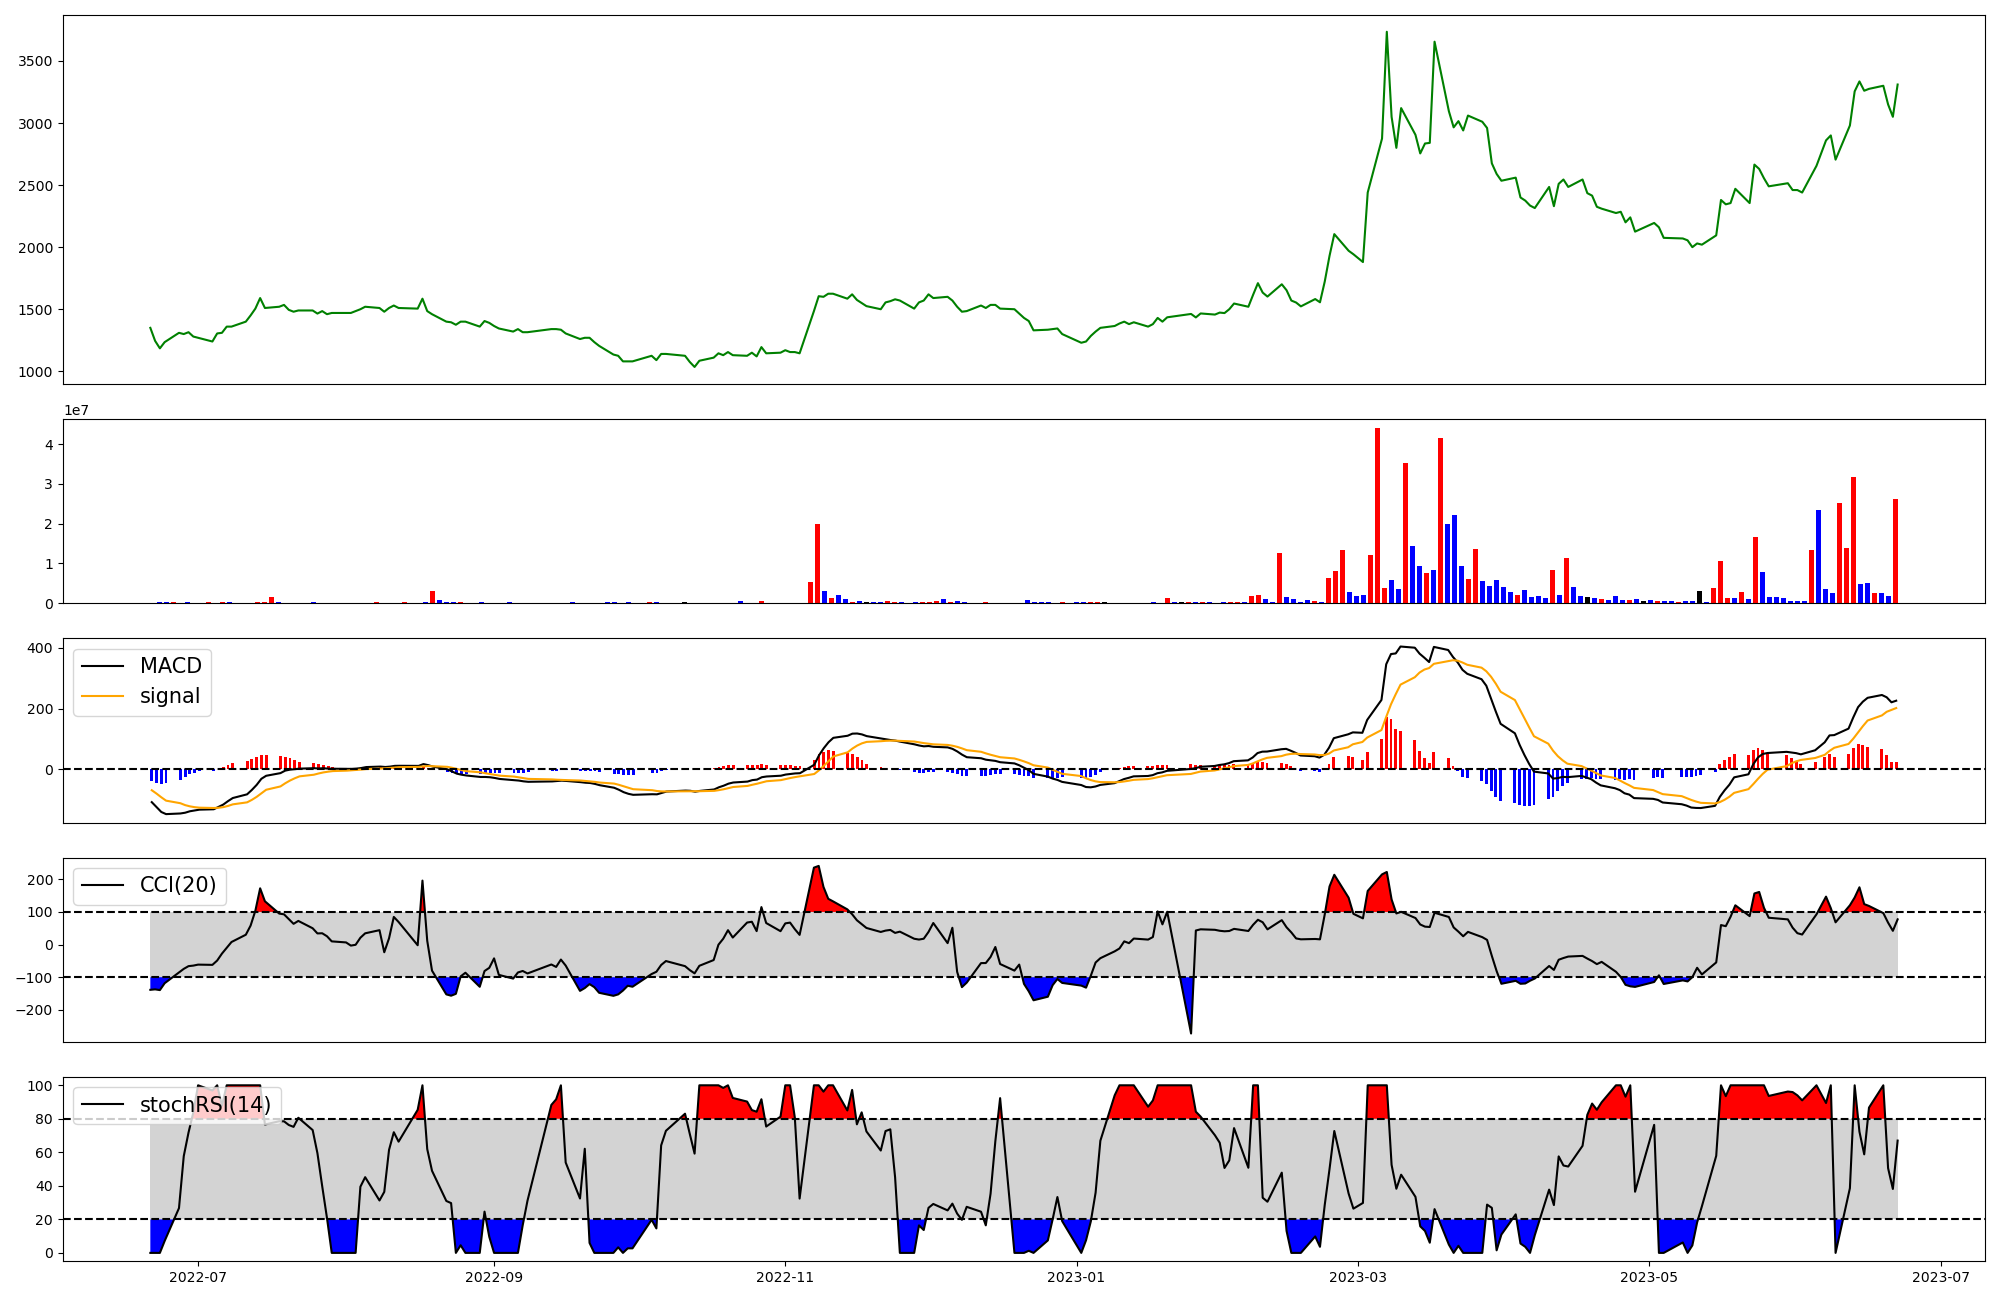Click the tallest red volume bar
Image resolution: width=2000 pixels, height=1300 pixels.
tap(1377, 515)
